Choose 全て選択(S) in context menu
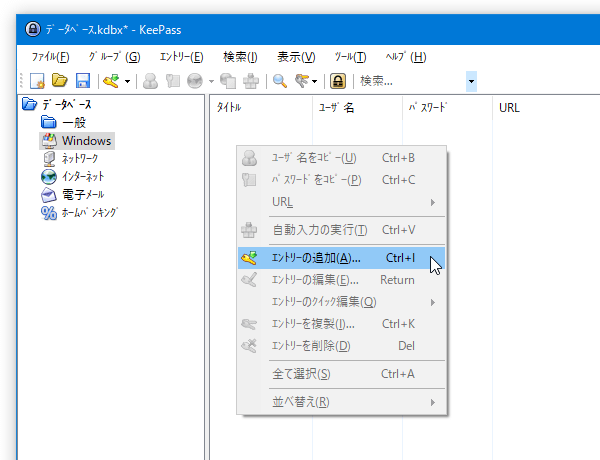Viewport: 600px width, 460px height. (x=341, y=374)
